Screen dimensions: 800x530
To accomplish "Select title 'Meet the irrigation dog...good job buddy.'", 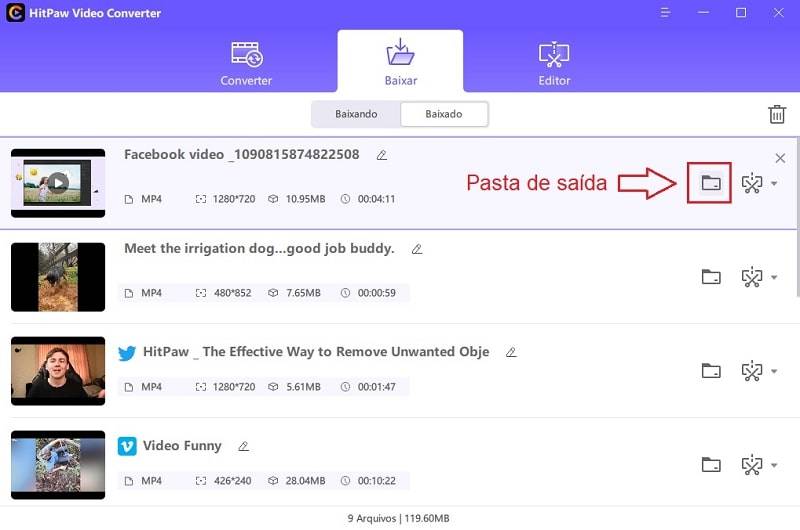I will [259, 248].
